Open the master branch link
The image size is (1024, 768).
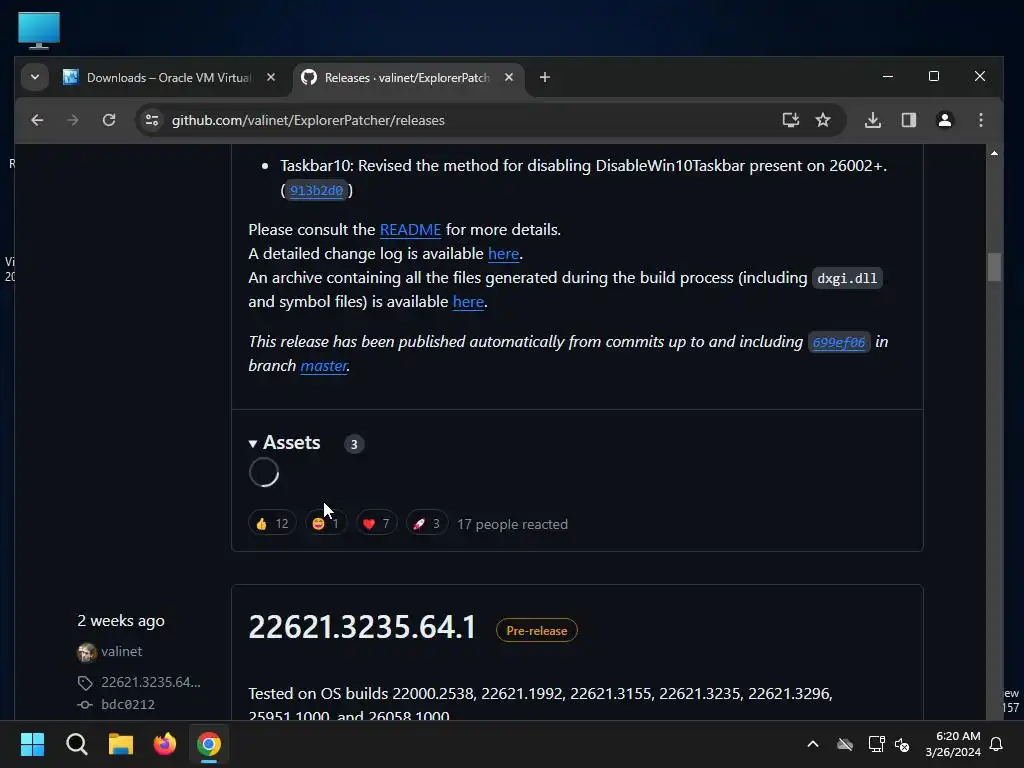coord(323,366)
